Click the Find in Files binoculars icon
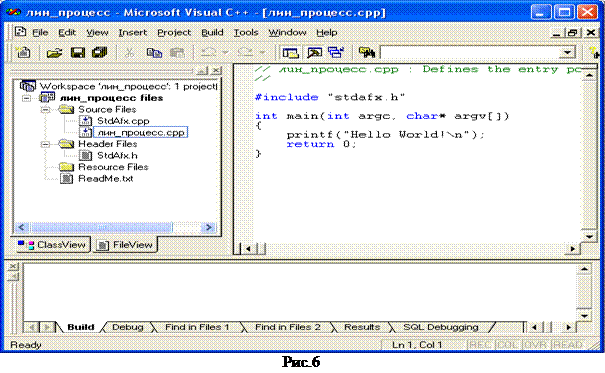605x373 pixels. [x=367, y=52]
